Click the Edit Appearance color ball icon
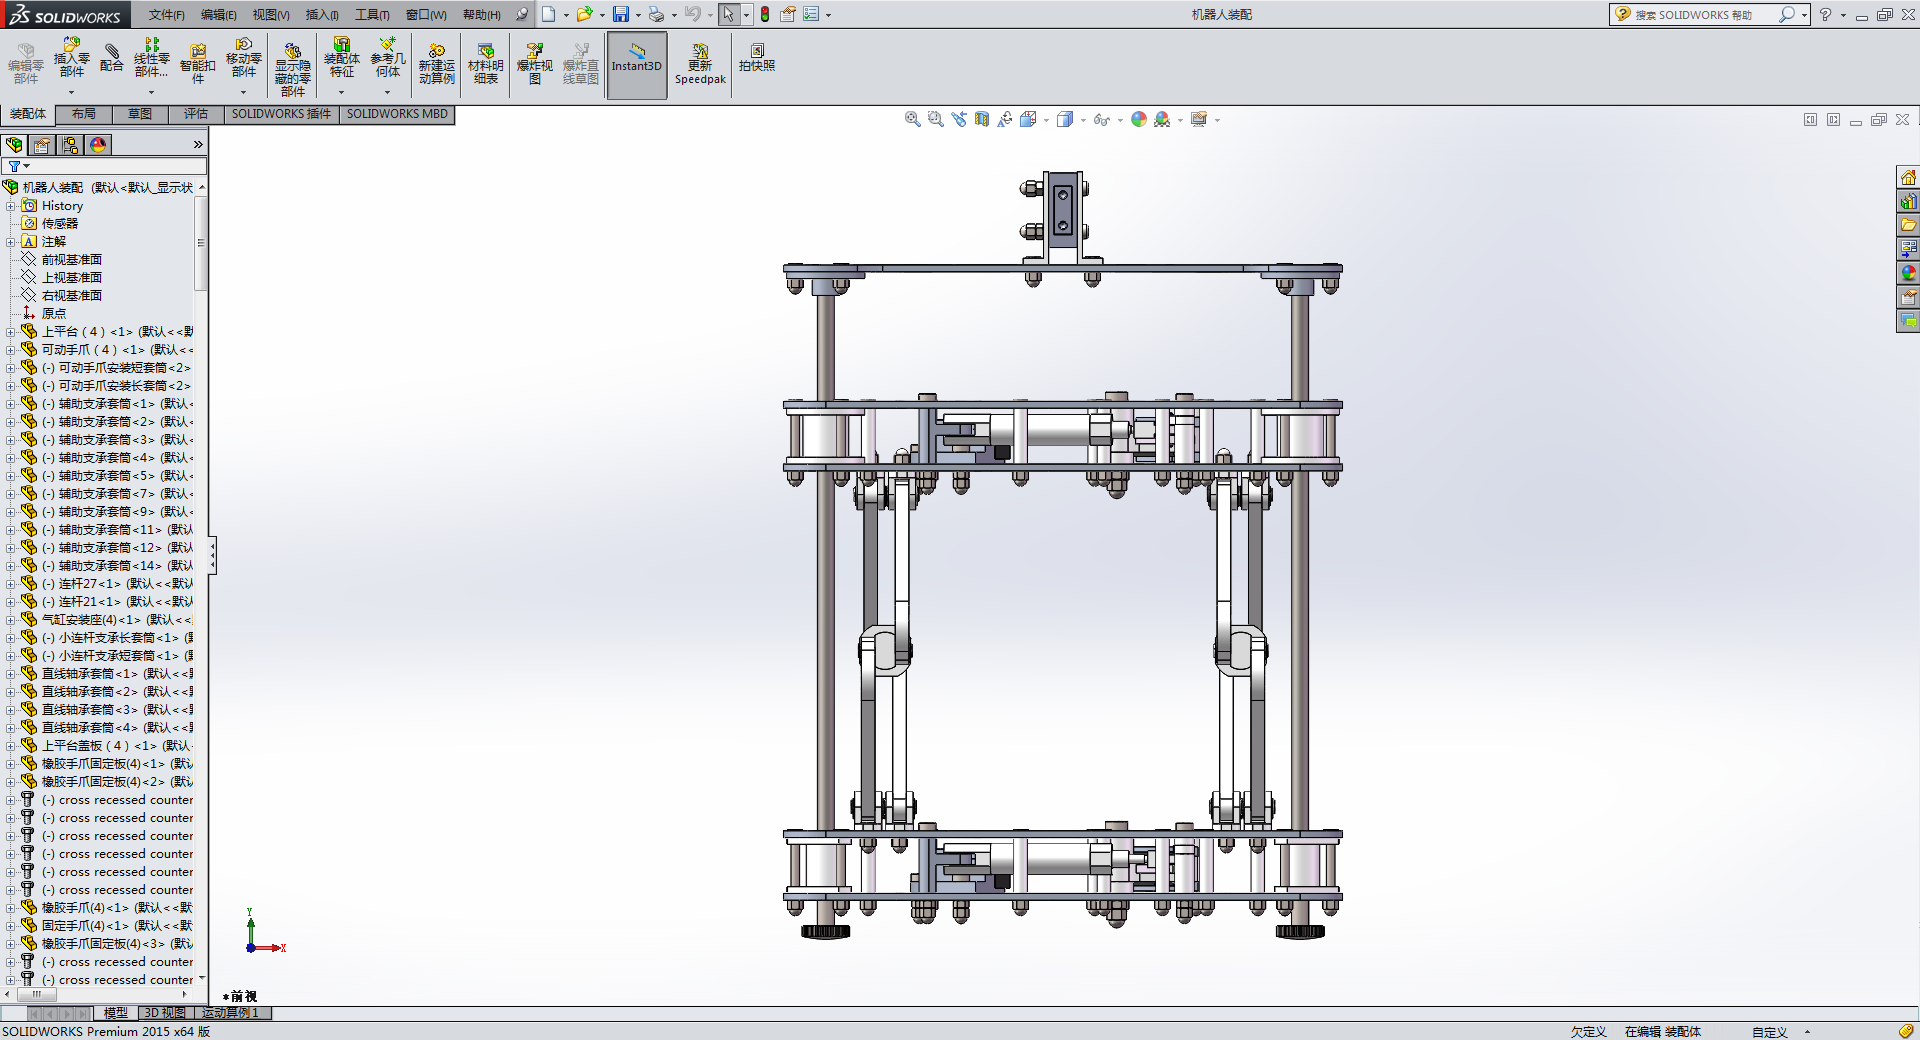This screenshot has height=1040, width=1920. coord(1139,119)
